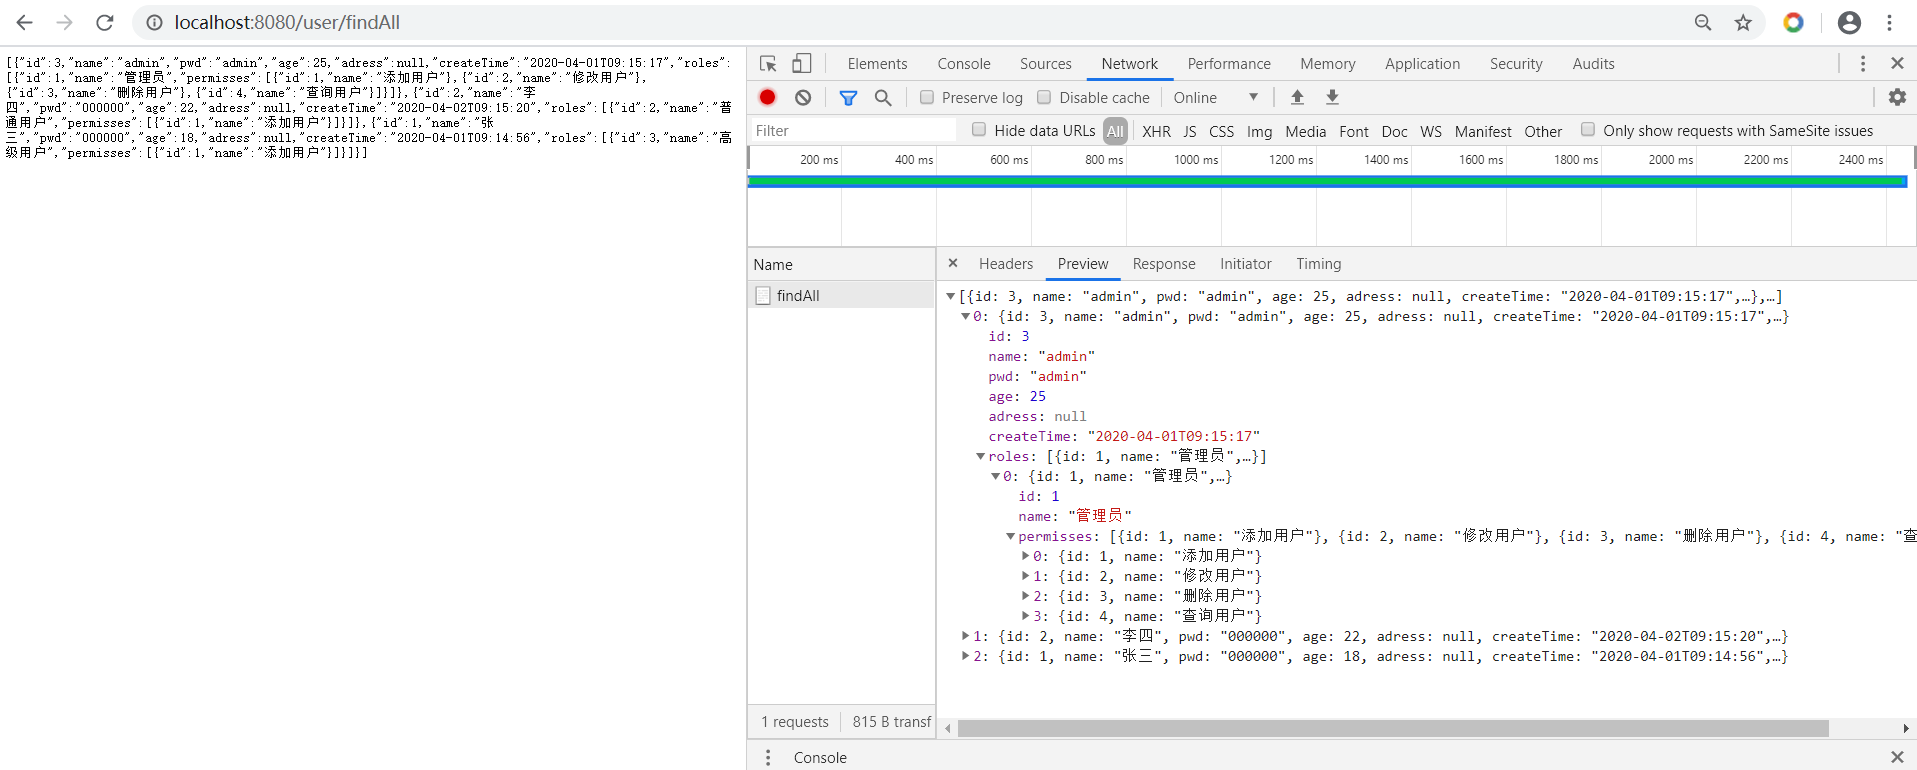The height and width of the screenshot is (770, 1917).
Task: Toggle the network filter funnel
Action: 848,97
